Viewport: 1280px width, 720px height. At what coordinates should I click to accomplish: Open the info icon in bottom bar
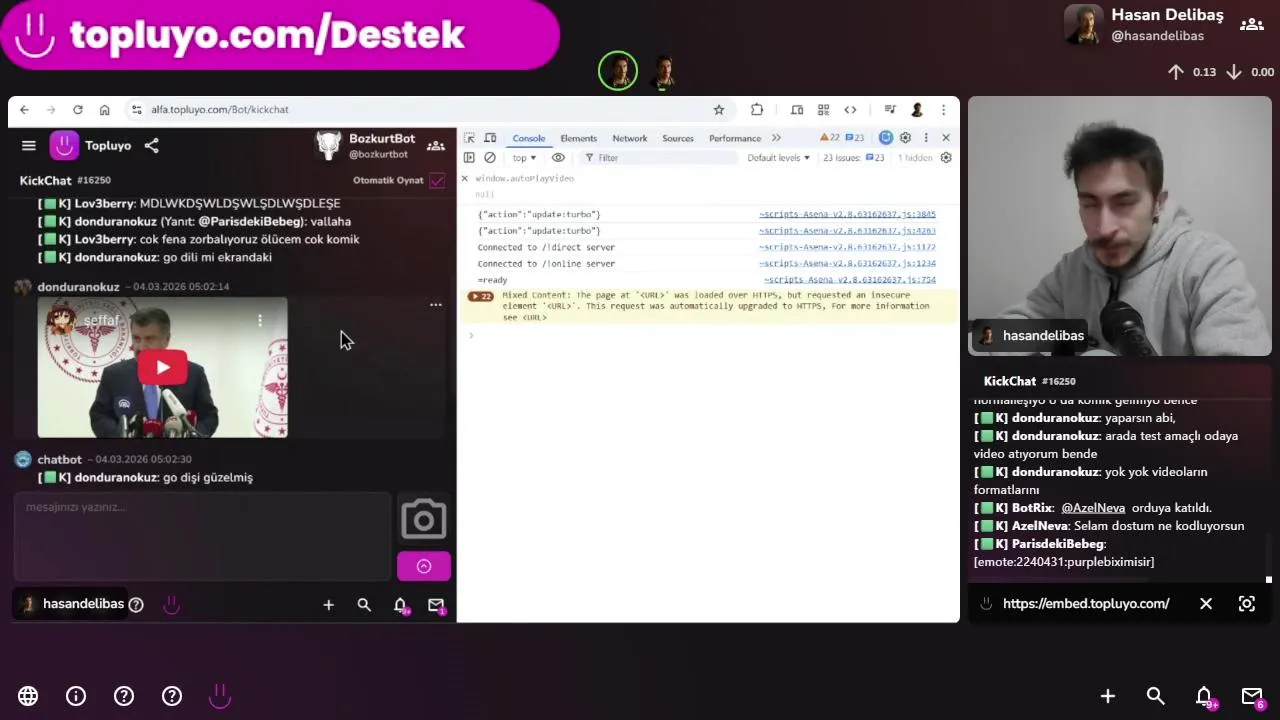tap(76, 696)
